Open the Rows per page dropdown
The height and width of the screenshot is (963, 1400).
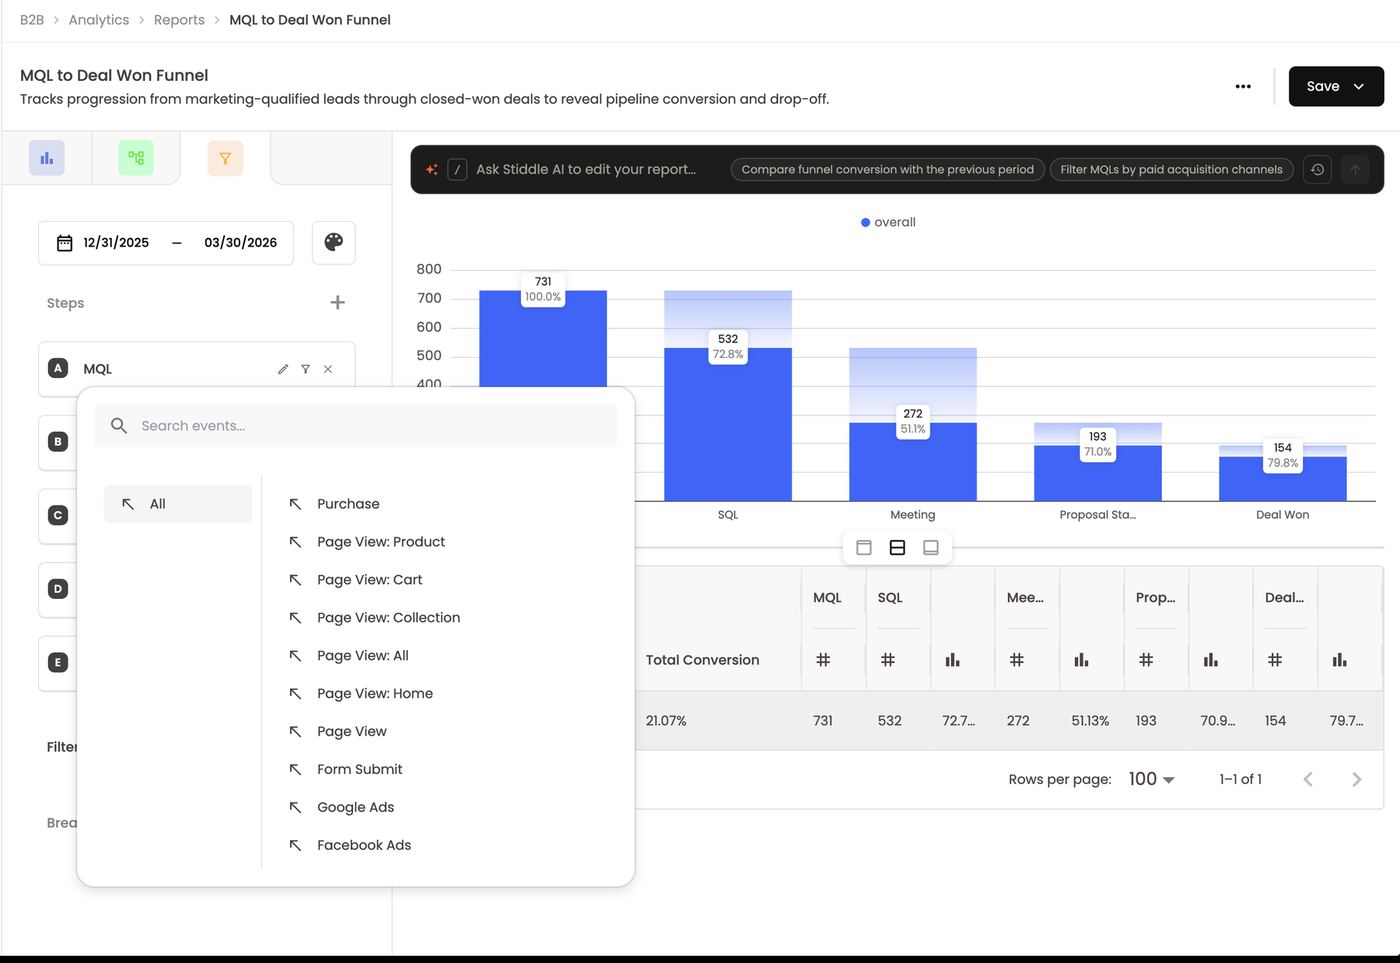tap(1152, 779)
